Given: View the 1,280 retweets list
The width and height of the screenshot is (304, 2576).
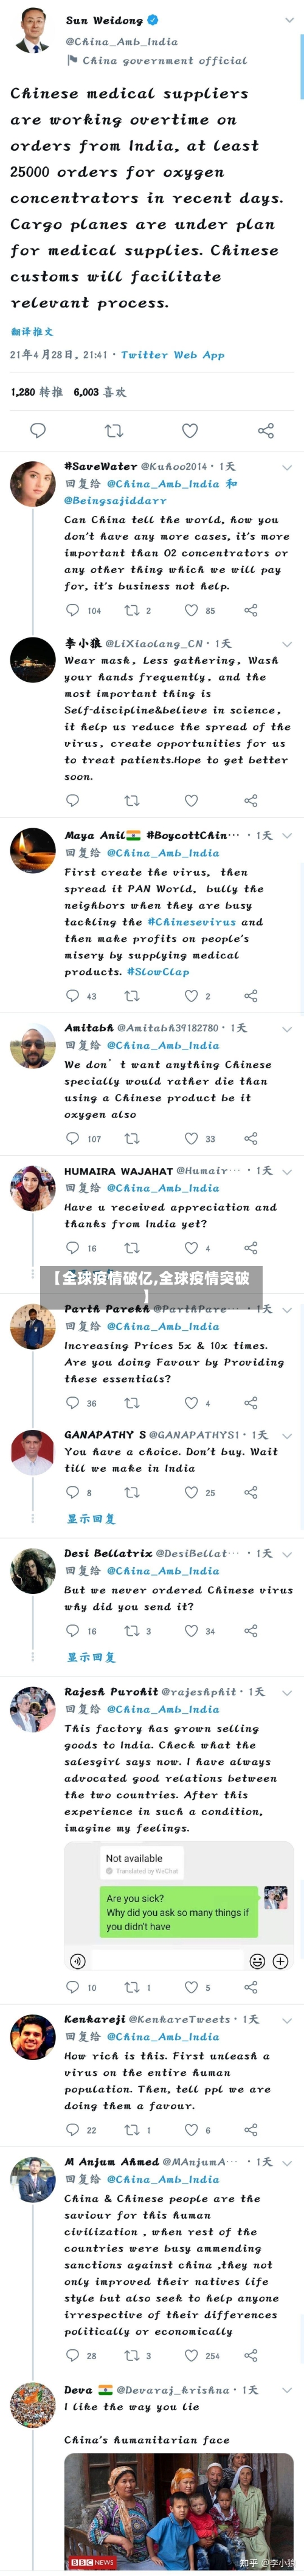Looking at the screenshot, I should (36, 392).
